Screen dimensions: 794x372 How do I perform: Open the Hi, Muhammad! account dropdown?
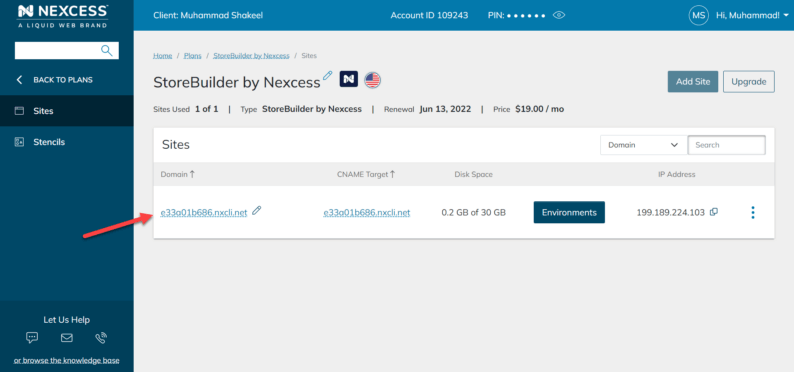pos(752,15)
